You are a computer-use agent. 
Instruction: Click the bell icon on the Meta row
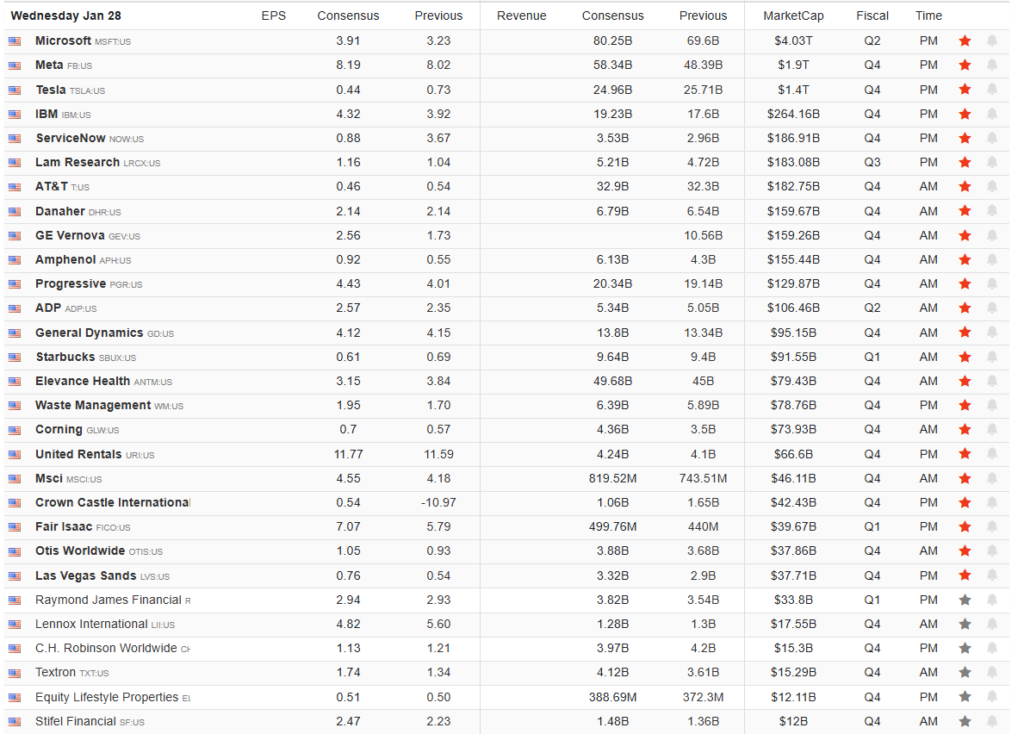tap(993, 64)
